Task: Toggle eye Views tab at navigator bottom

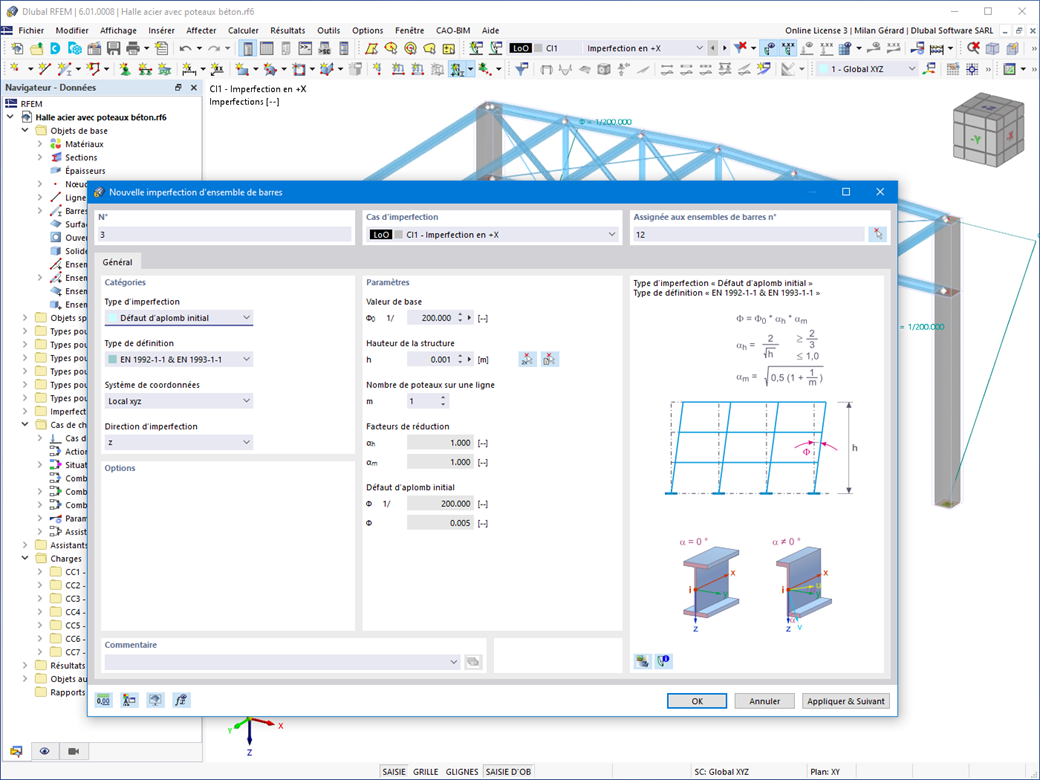Action: [44, 751]
